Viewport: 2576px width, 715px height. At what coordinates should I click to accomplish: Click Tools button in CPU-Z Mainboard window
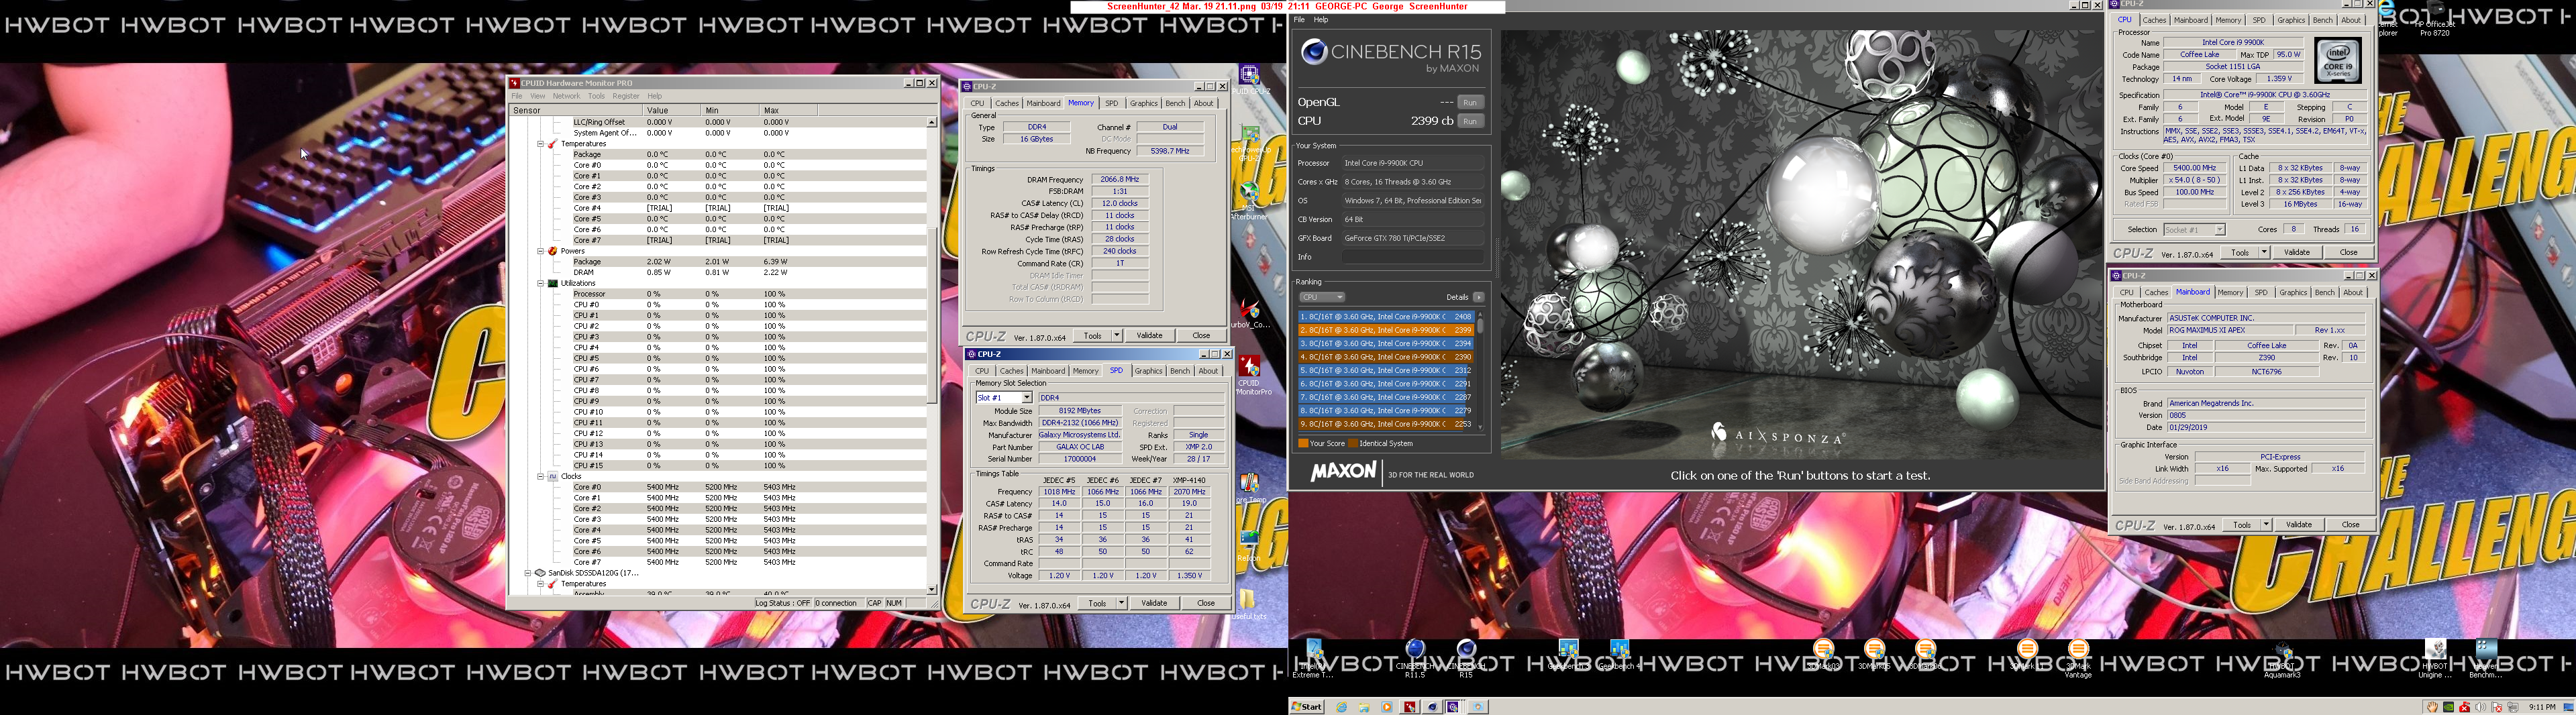click(2242, 525)
